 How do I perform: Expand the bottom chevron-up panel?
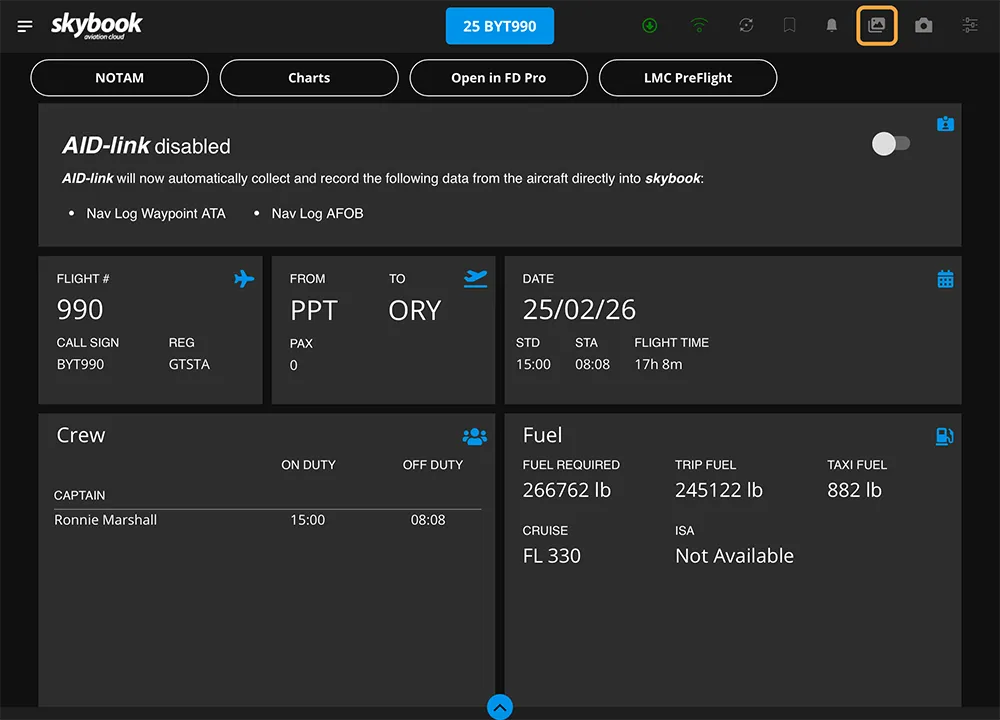(x=500, y=707)
